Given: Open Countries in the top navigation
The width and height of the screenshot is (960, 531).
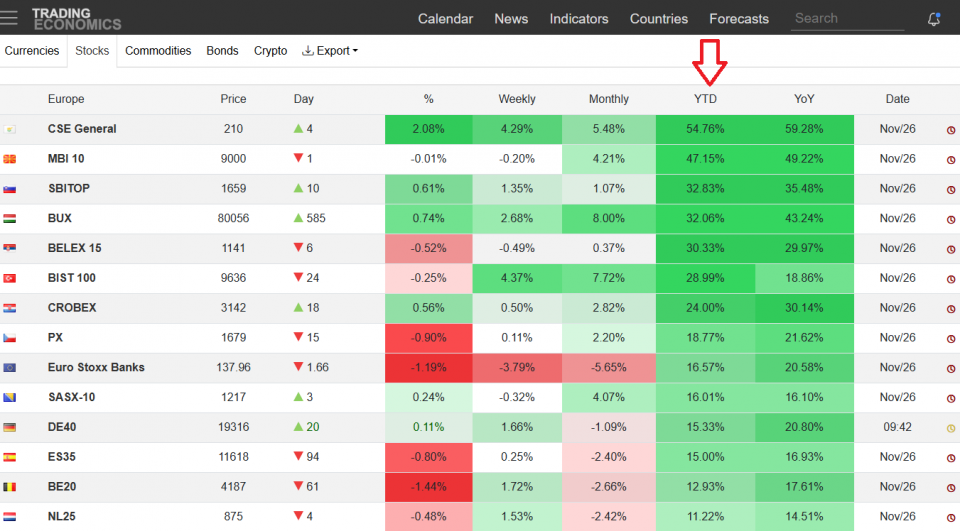Looking at the screenshot, I should point(659,19).
